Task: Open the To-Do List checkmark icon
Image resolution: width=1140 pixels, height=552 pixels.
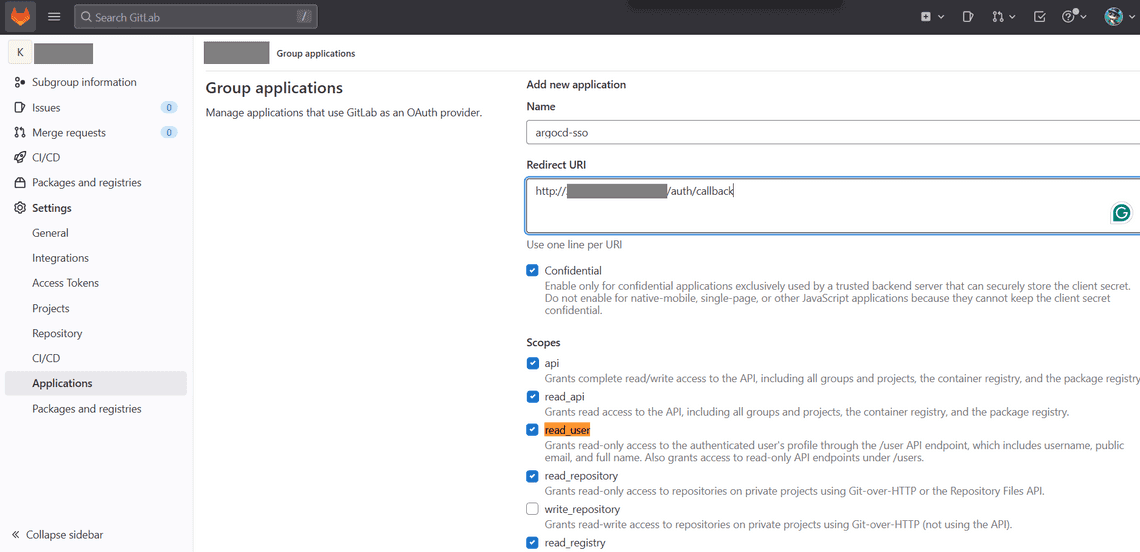Action: click(1040, 17)
